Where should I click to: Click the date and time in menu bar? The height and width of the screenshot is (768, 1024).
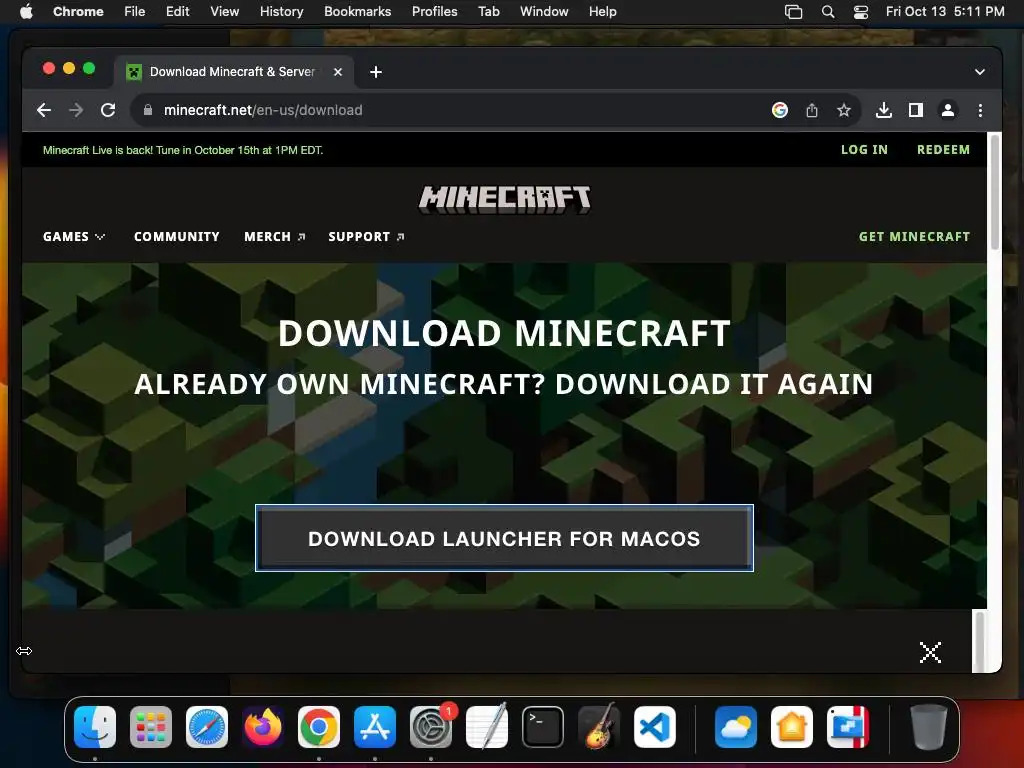[x=945, y=12]
